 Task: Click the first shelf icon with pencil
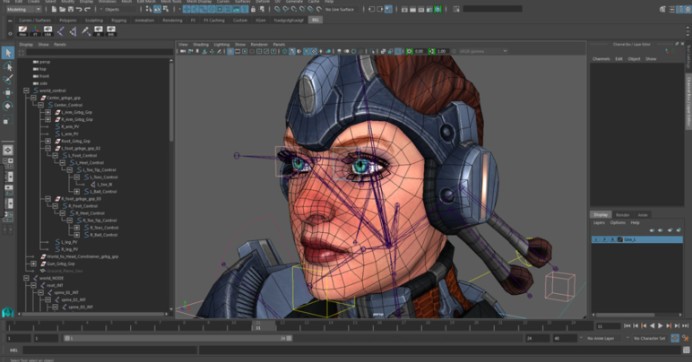(23, 31)
